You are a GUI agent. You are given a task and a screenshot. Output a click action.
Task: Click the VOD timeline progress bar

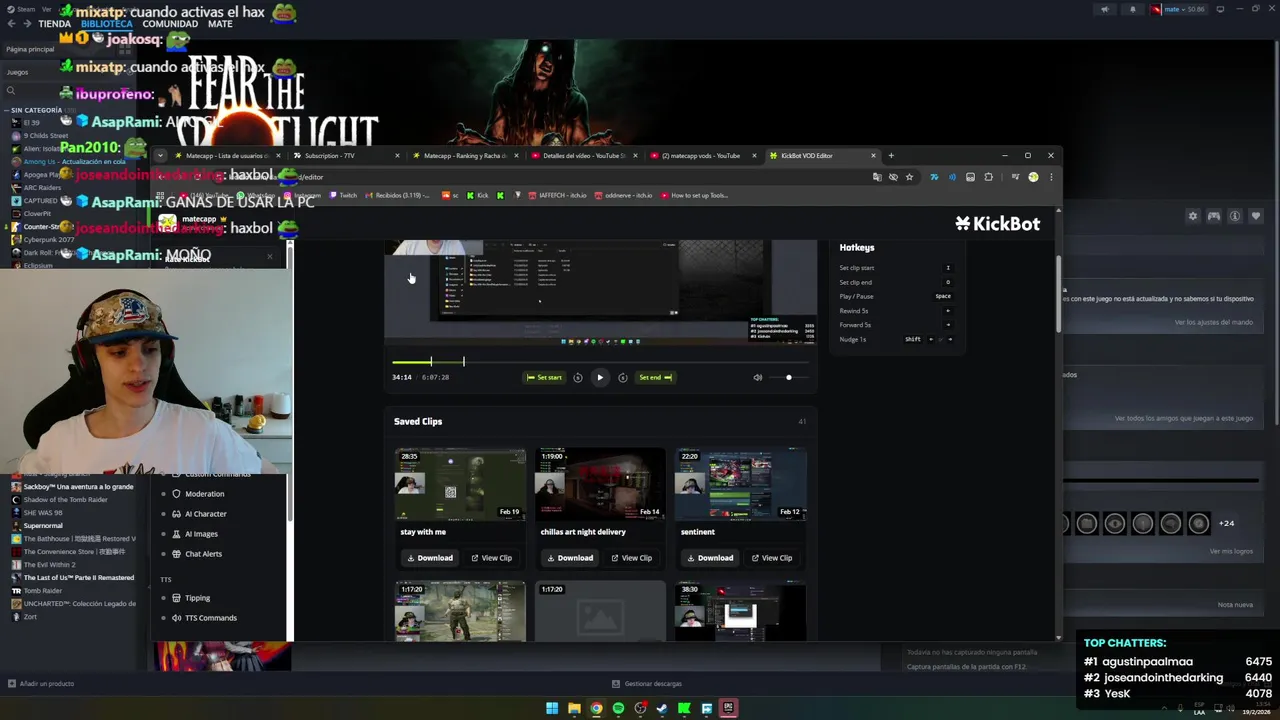coord(600,362)
